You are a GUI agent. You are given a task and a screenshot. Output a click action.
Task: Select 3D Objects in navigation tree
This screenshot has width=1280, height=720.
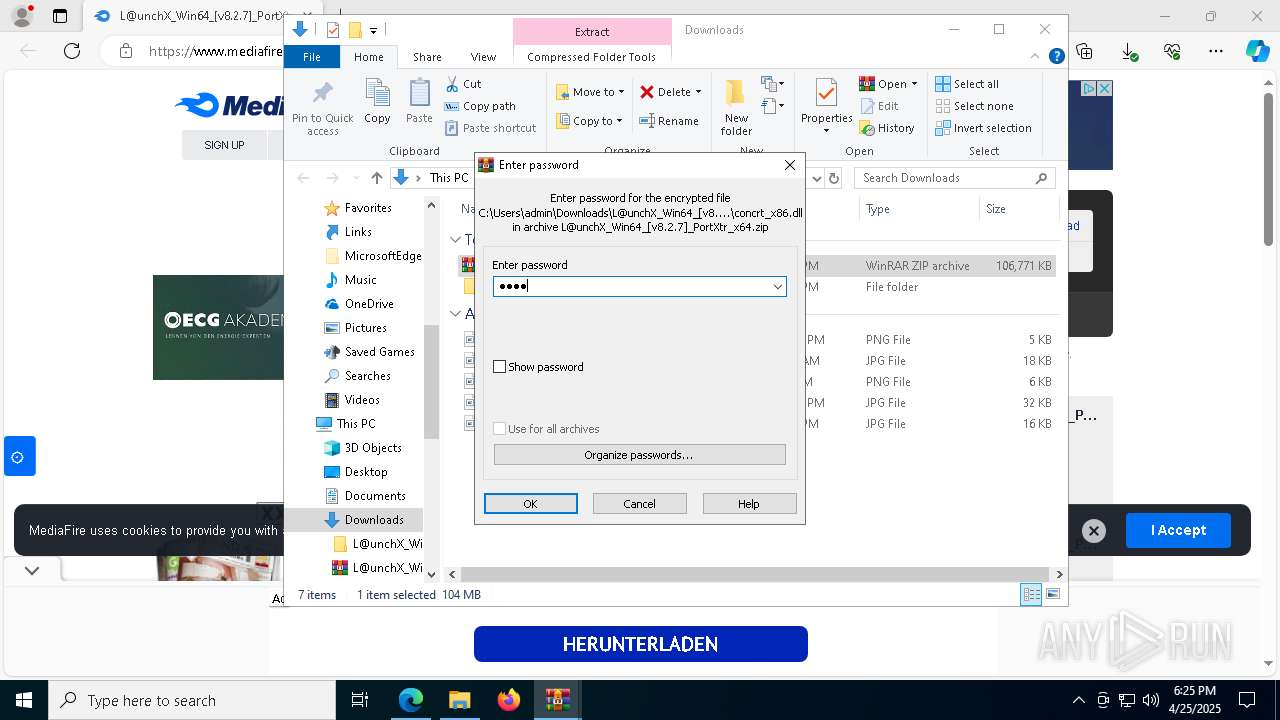point(373,448)
